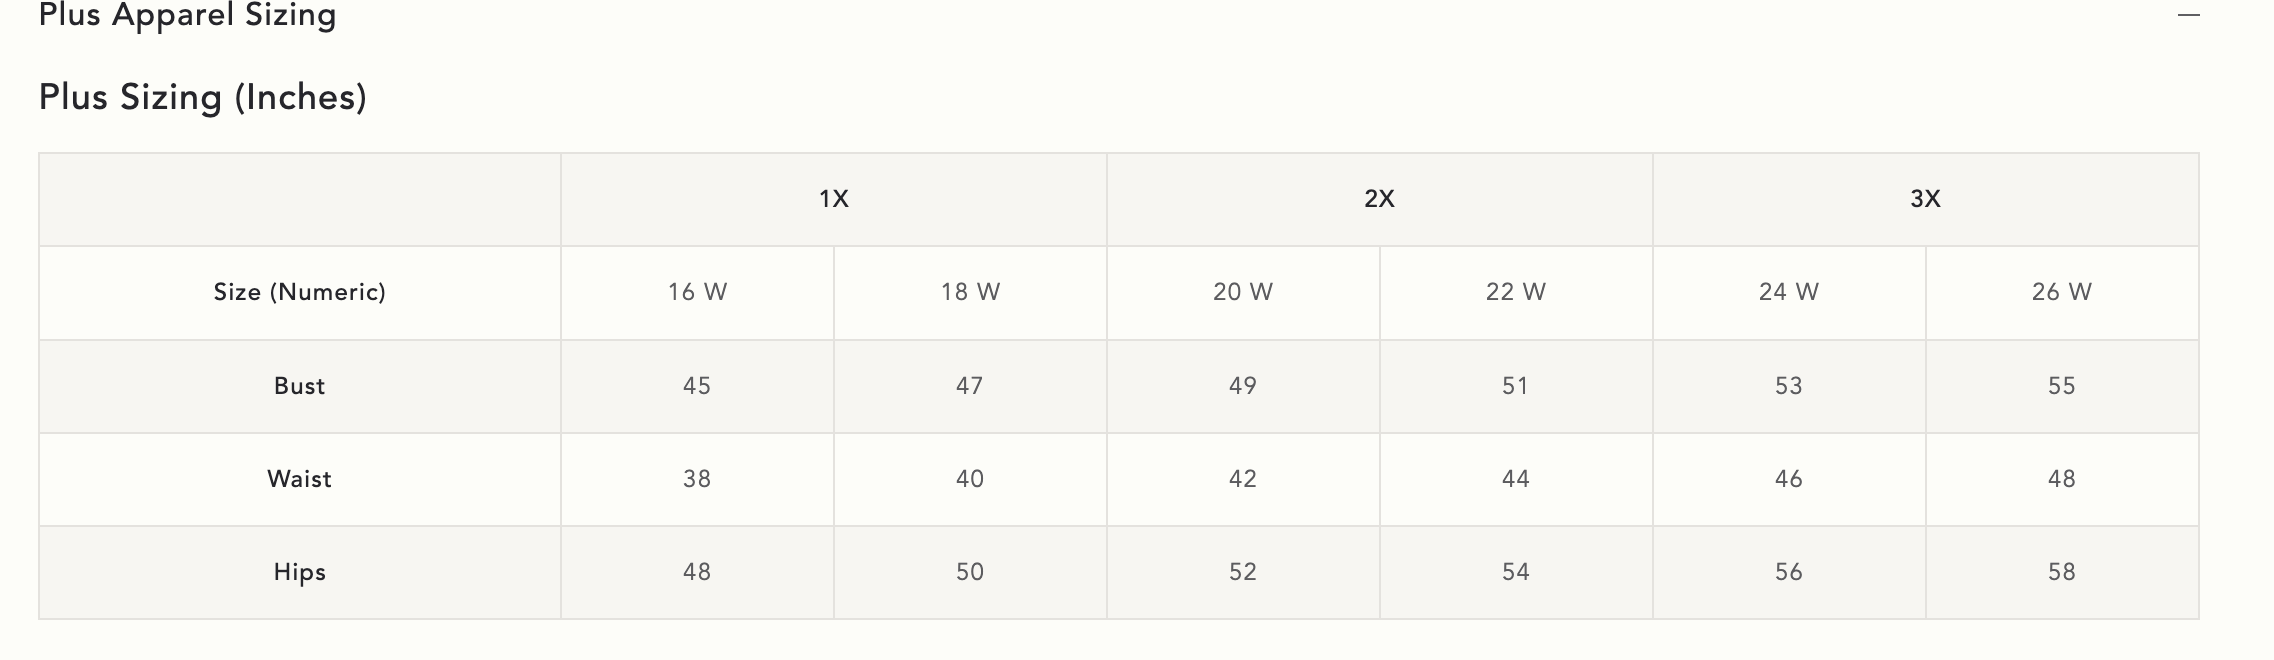This screenshot has width=2274, height=660.
Task: Select the 20 W size cell
Action: [1243, 292]
